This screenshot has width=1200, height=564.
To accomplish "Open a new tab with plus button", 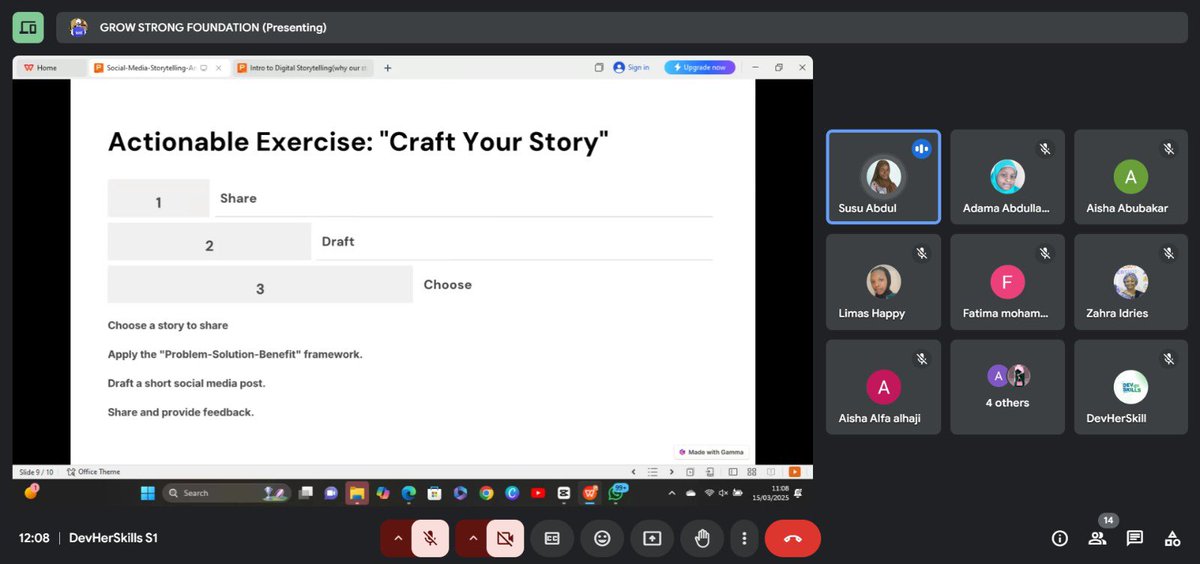I will [388, 68].
